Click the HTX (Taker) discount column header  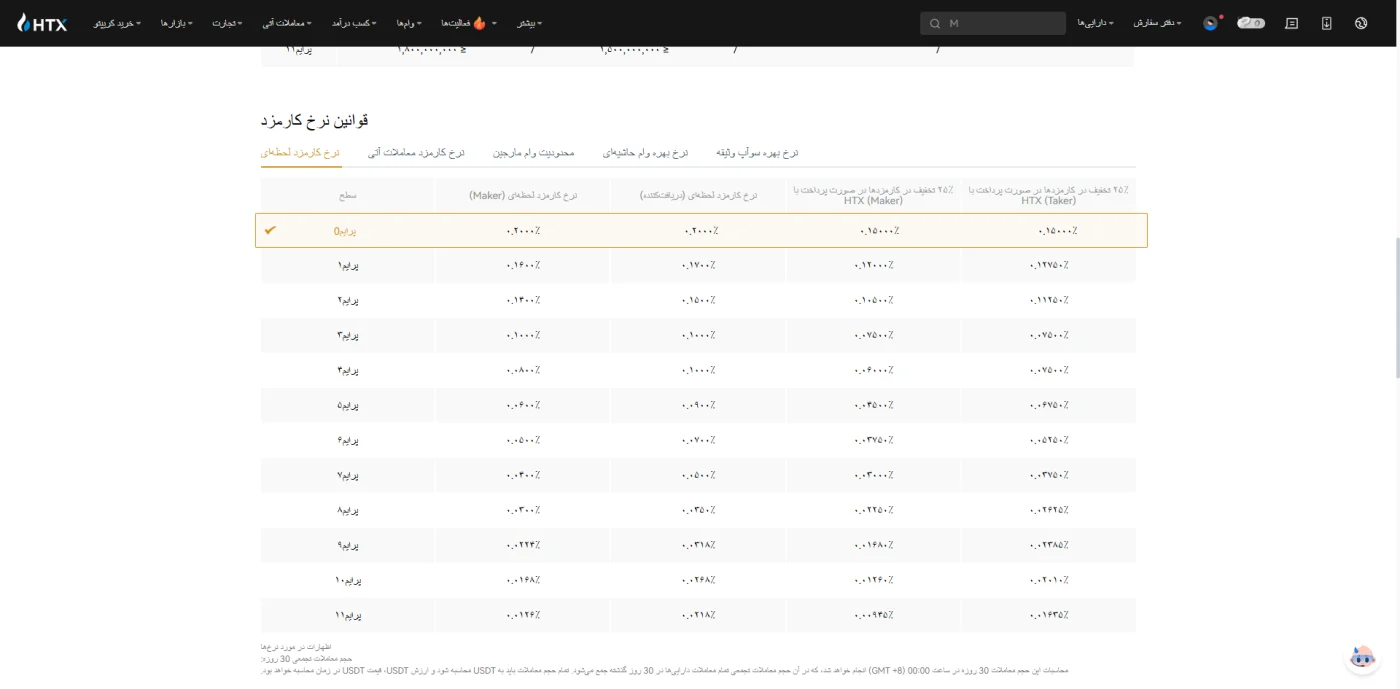(1048, 195)
